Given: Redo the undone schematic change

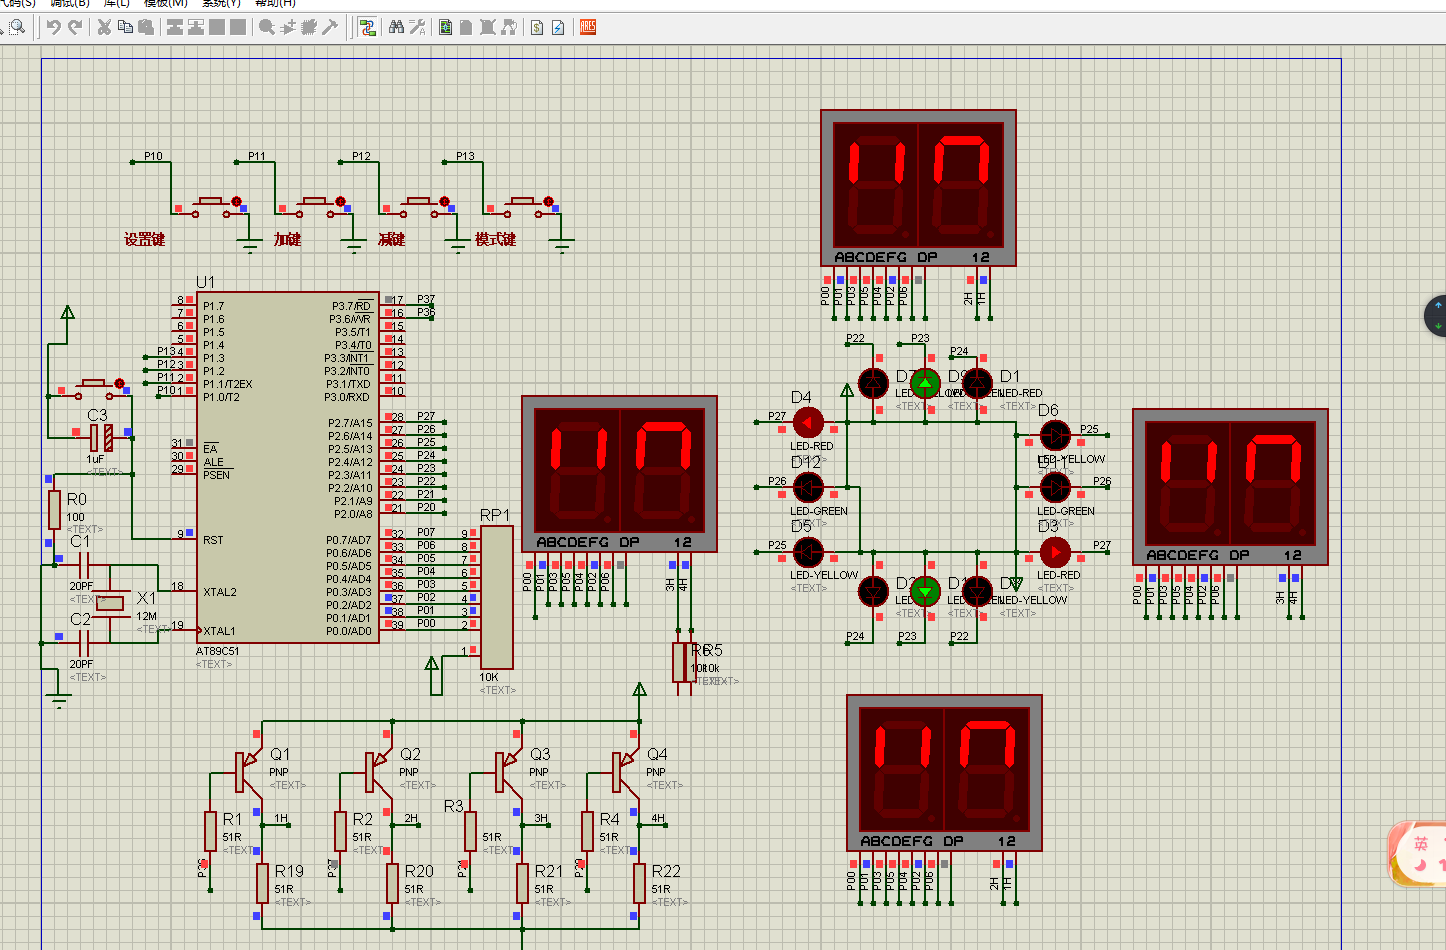Looking at the screenshot, I should click(75, 27).
